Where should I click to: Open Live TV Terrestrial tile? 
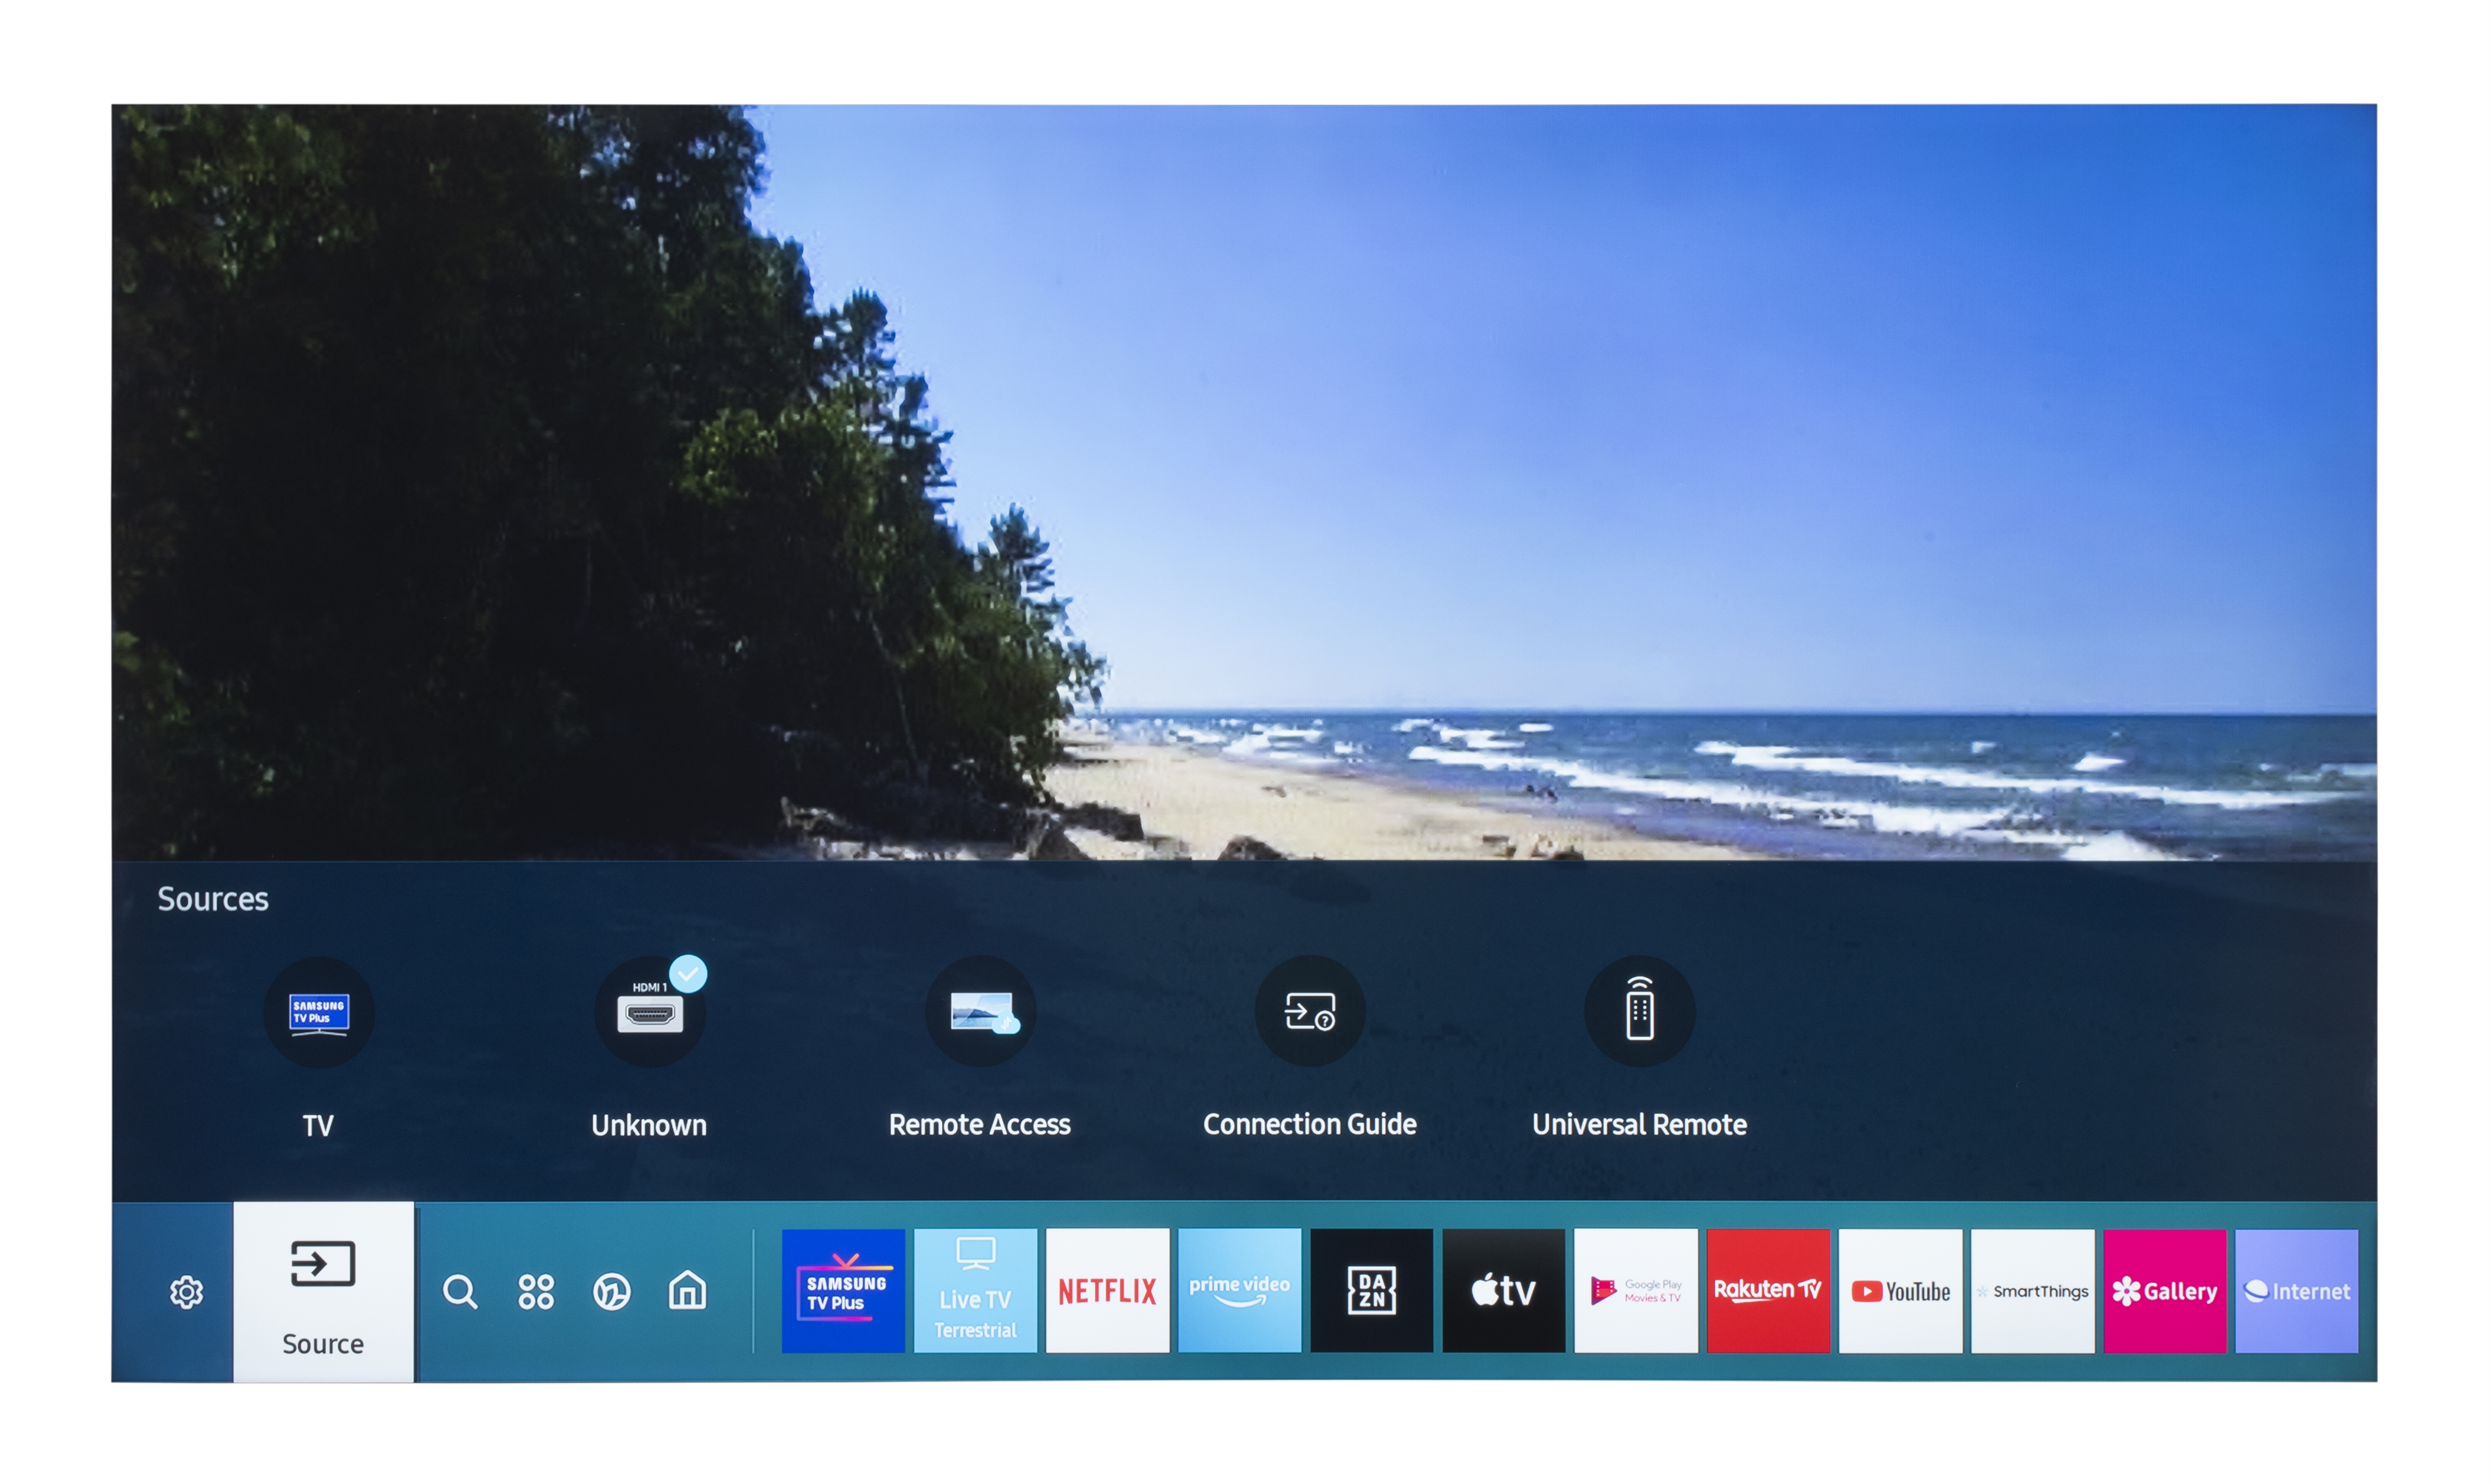(975, 1291)
